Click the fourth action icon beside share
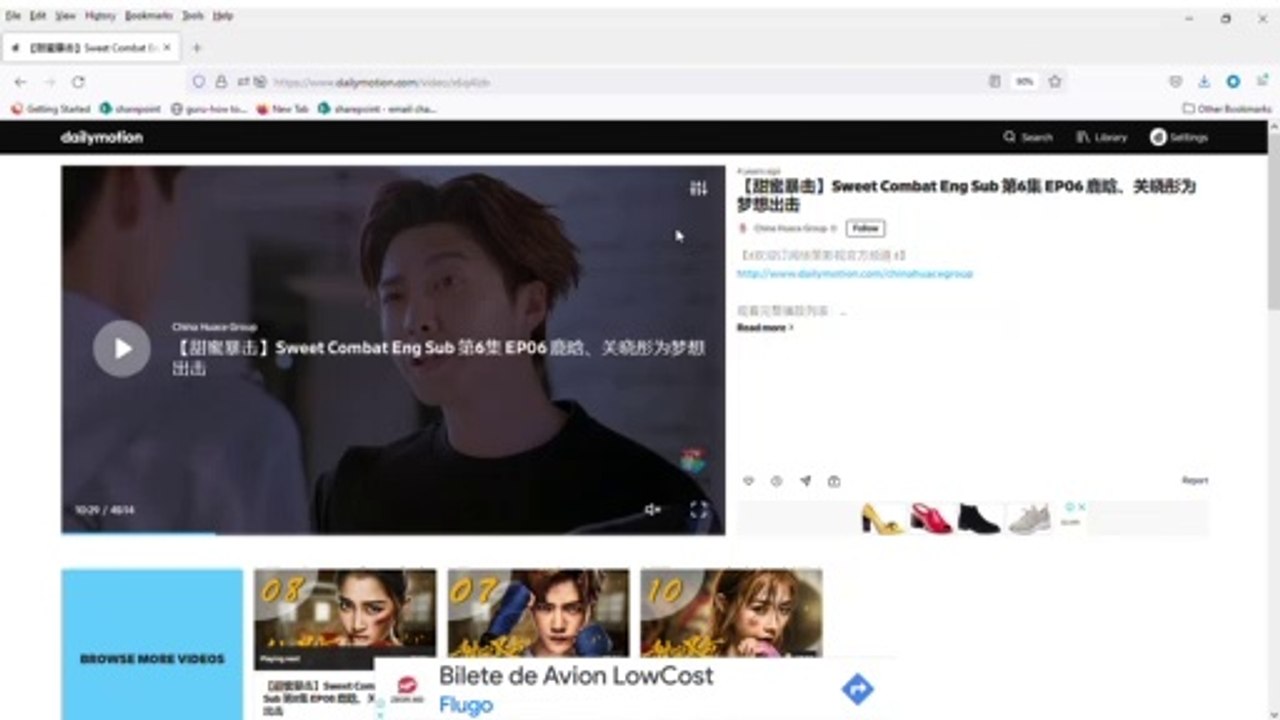This screenshot has height=720, width=1280. 834,481
